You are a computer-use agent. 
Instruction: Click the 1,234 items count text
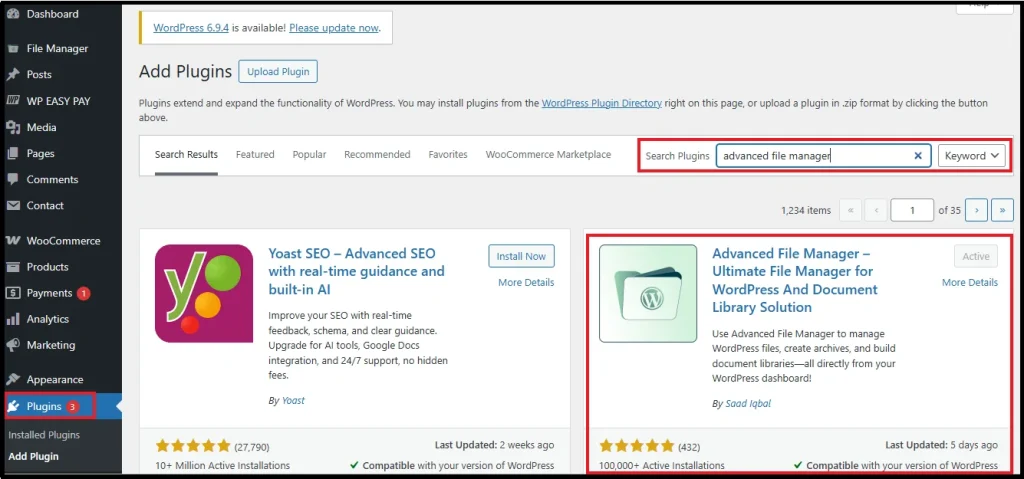(806, 210)
